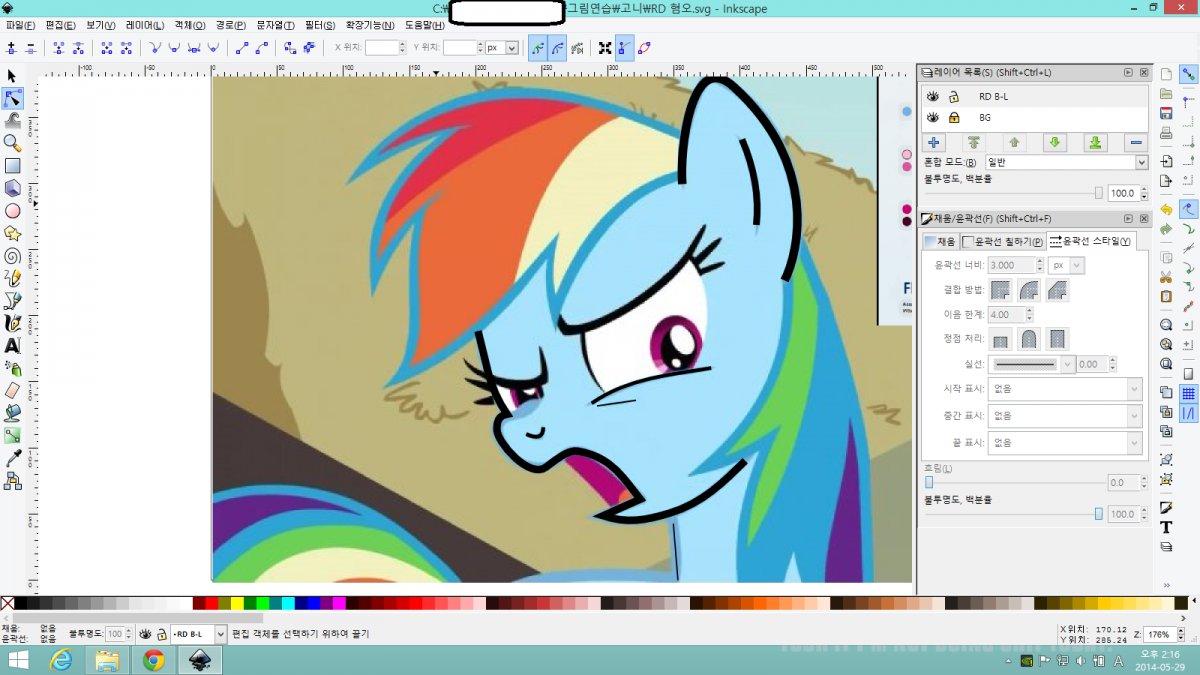
Task: Select the Rectangle tool
Action: click(x=12, y=166)
